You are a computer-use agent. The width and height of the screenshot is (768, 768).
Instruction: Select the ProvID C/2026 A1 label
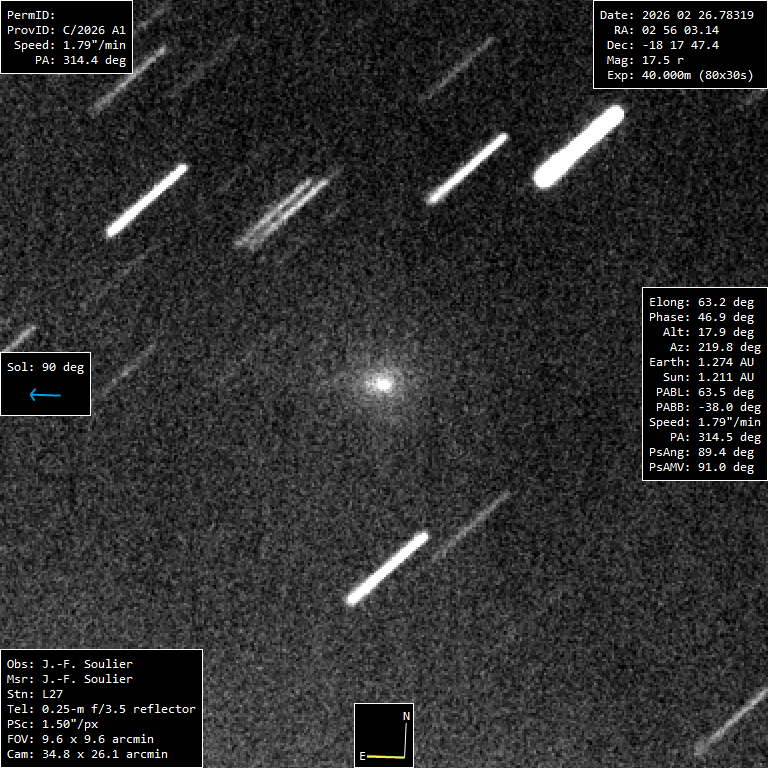click(67, 30)
